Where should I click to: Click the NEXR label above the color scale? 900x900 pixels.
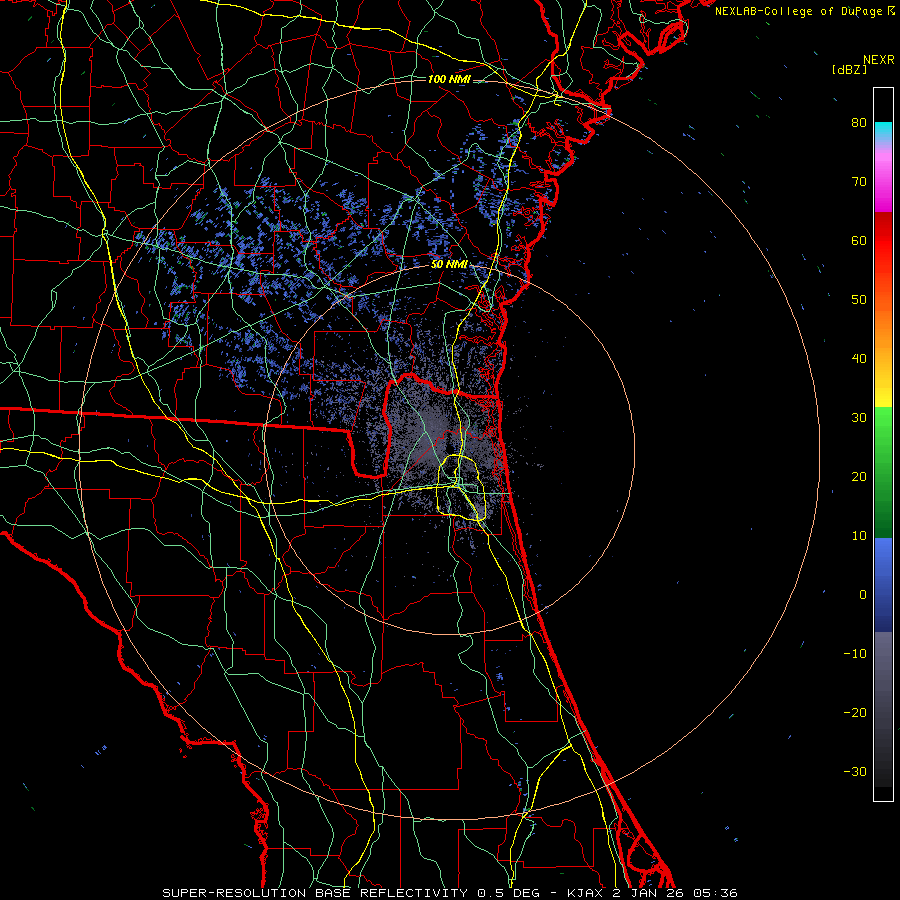click(878, 60)
